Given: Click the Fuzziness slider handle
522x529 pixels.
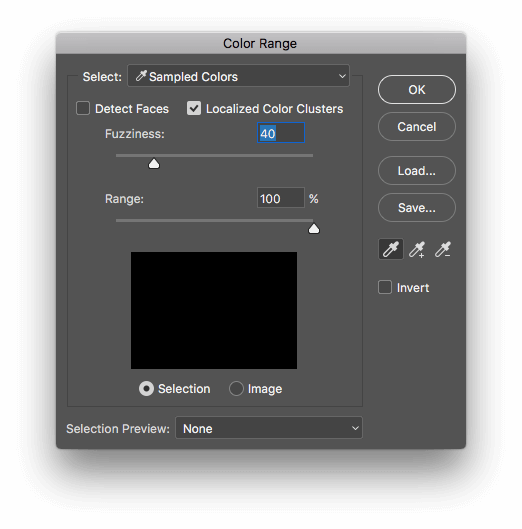Looking at the screenshot, I should (154, 164).
